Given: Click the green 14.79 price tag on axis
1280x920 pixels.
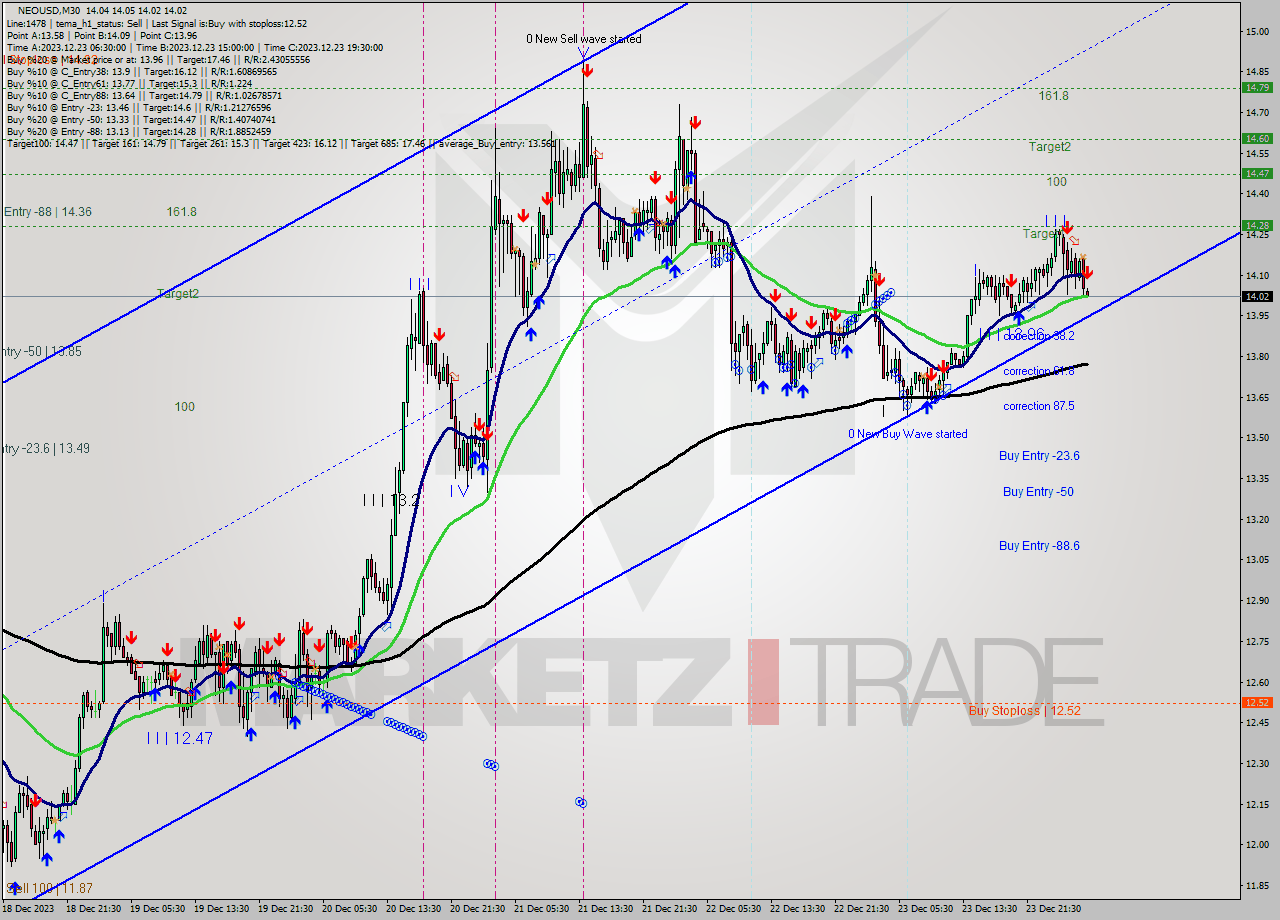Looking at the screenshot, I should tap(1257, 88).
